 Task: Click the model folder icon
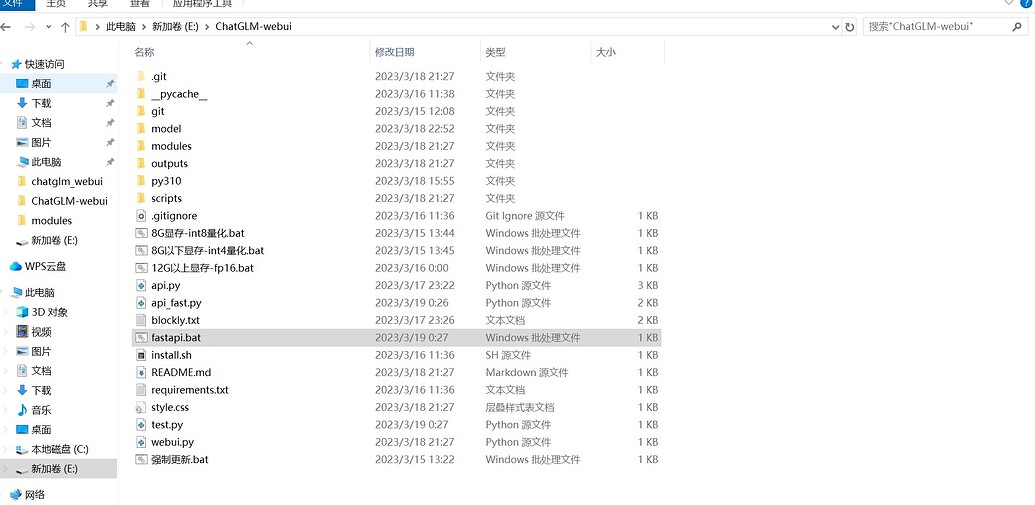click(141, 129)
